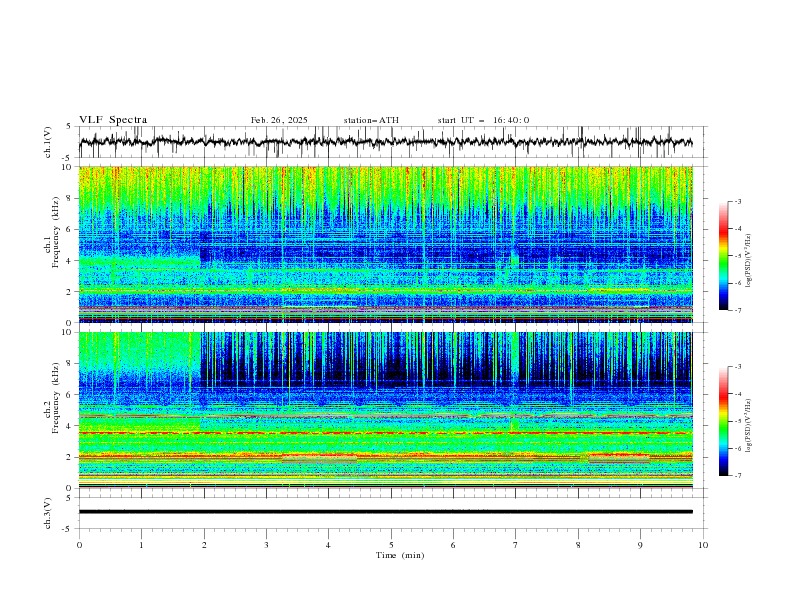Click the ch.2 PSD color scale bar
This screenshot has width=792, height=612.
tap(724, 421)
